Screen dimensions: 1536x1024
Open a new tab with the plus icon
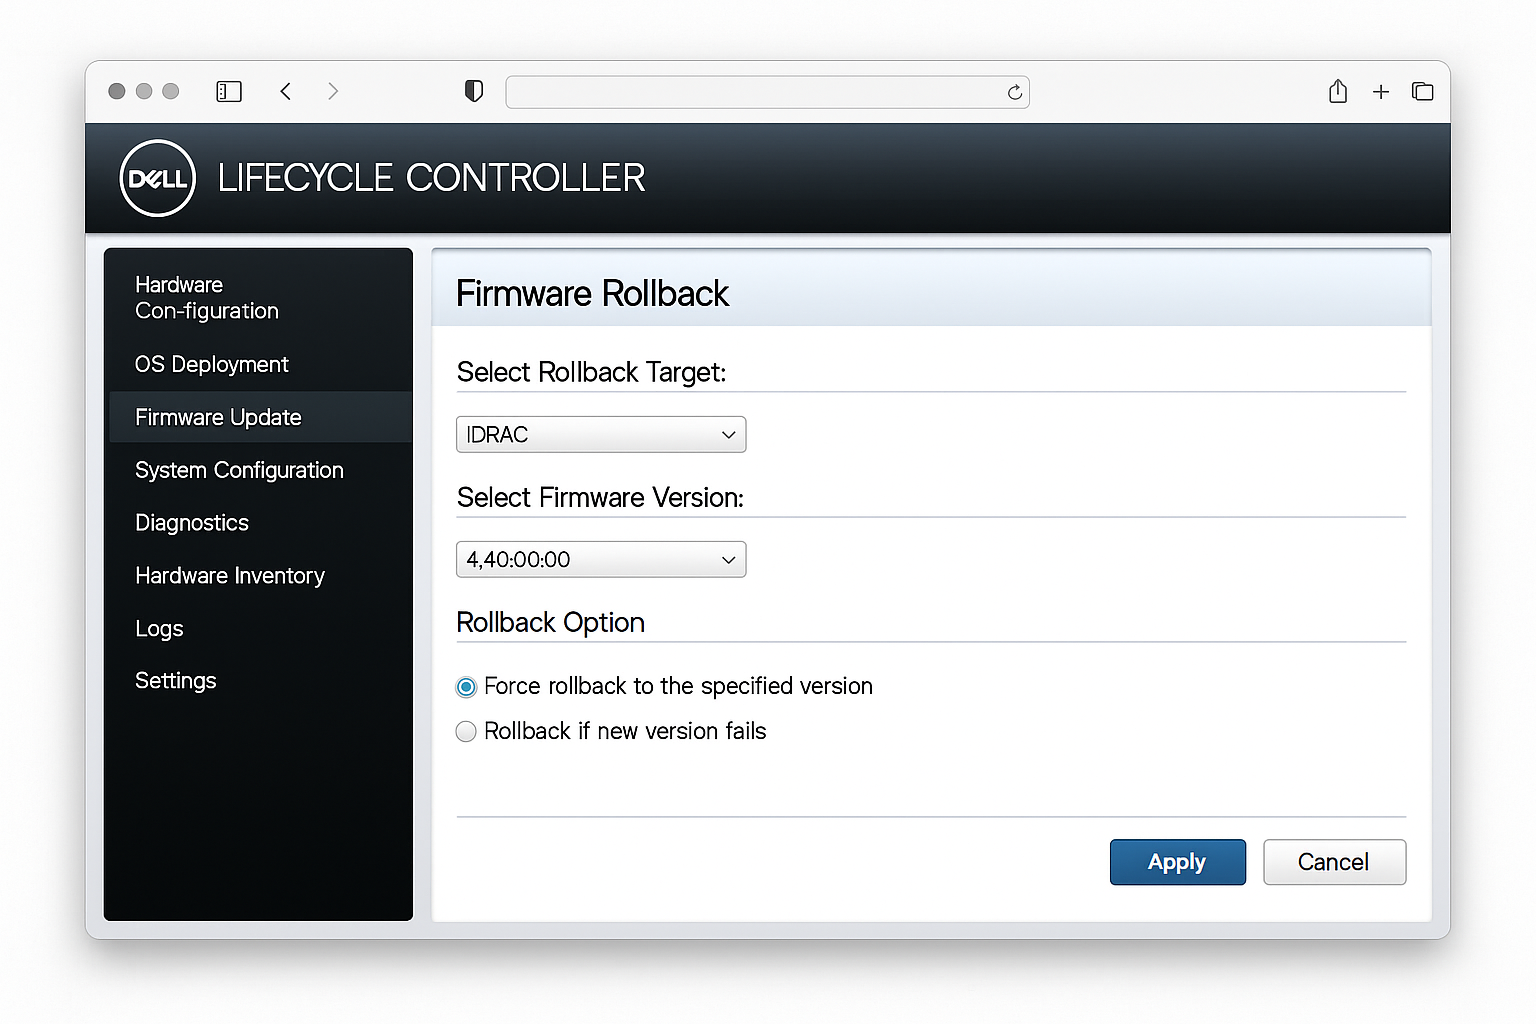click(1381, 92)
